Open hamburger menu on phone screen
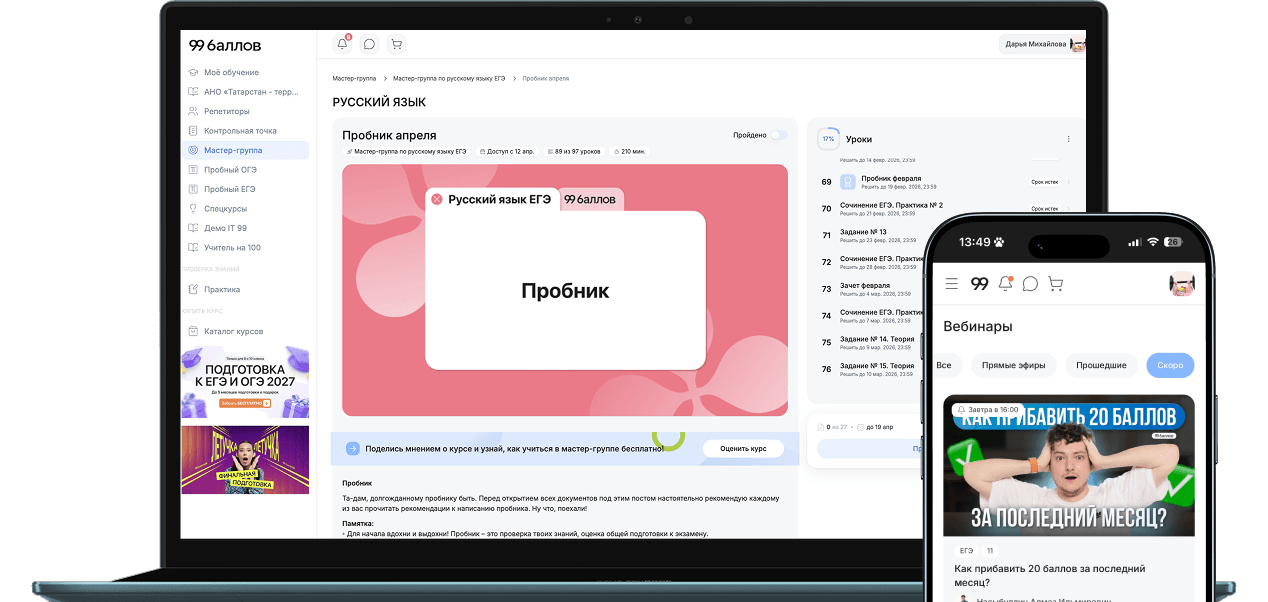1268x602 pixels. [x=951, y=284]
